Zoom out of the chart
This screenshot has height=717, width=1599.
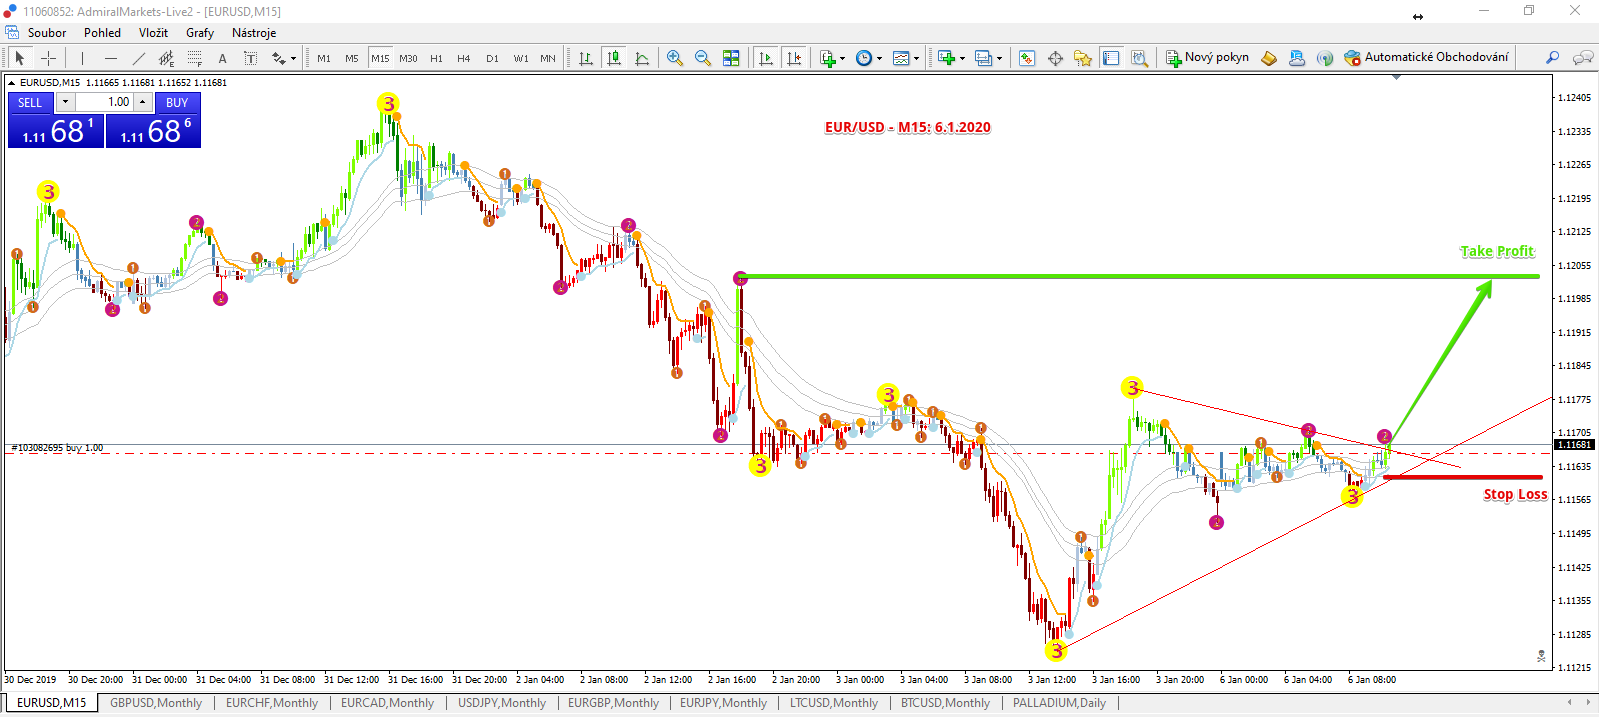(703, 58)
